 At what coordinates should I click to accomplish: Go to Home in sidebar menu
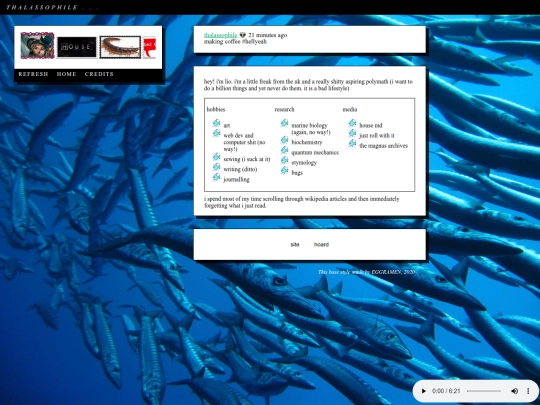click(x=66, y=74)
